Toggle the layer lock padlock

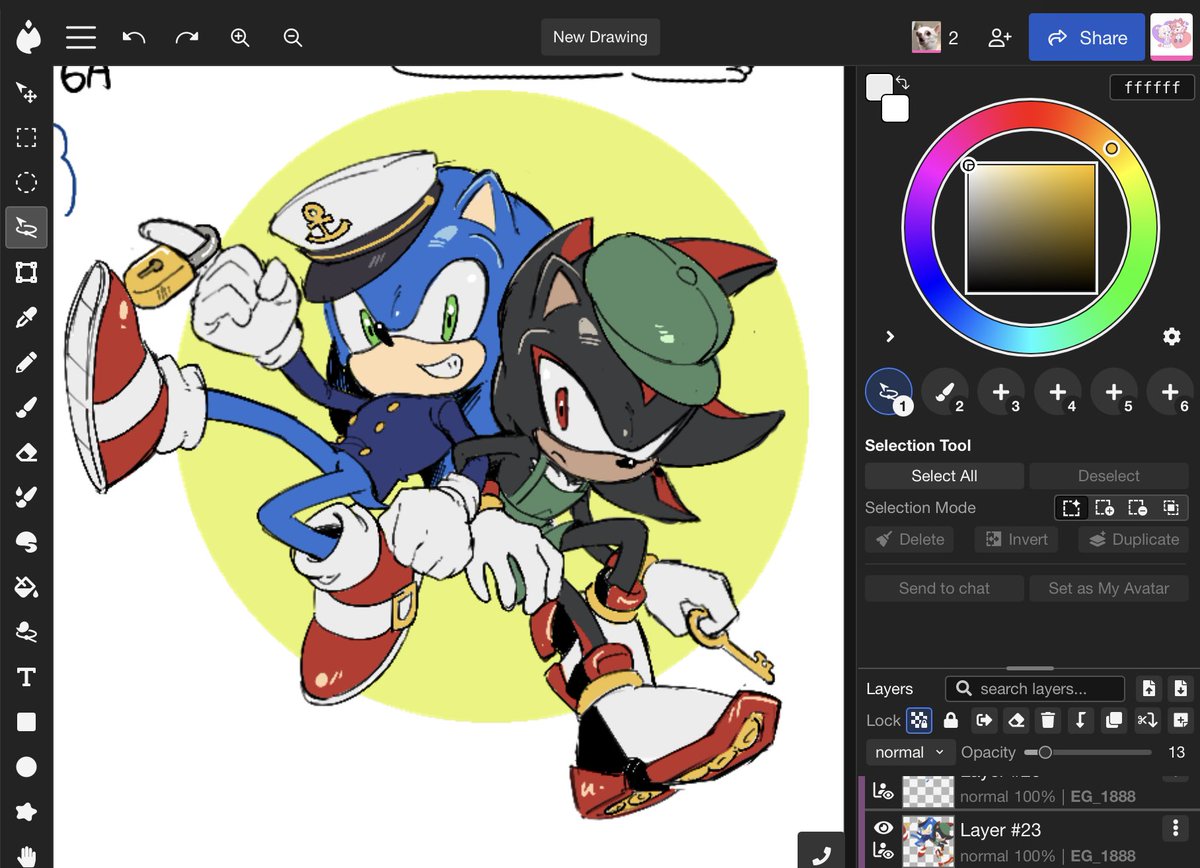(951, 720)
